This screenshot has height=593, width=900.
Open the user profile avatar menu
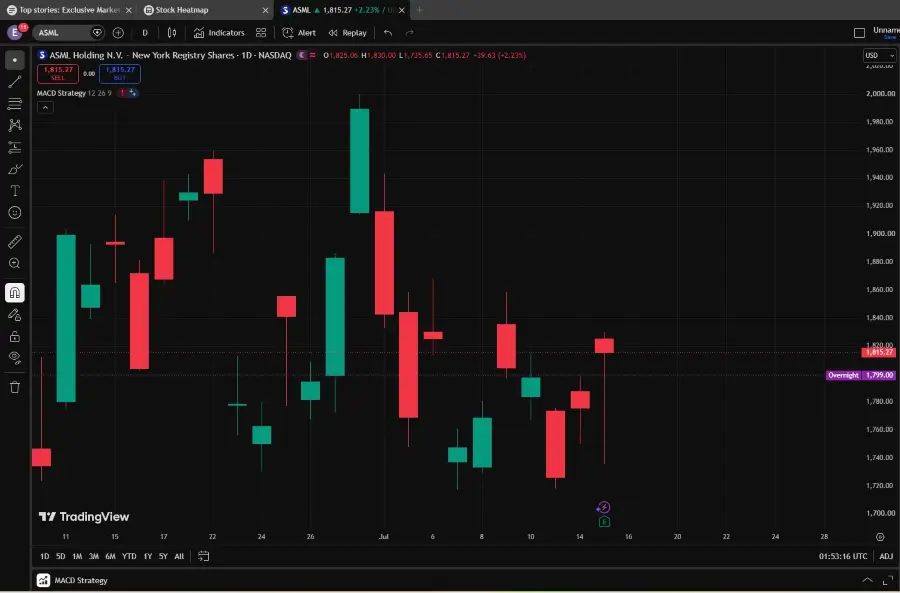click(15, 32)
